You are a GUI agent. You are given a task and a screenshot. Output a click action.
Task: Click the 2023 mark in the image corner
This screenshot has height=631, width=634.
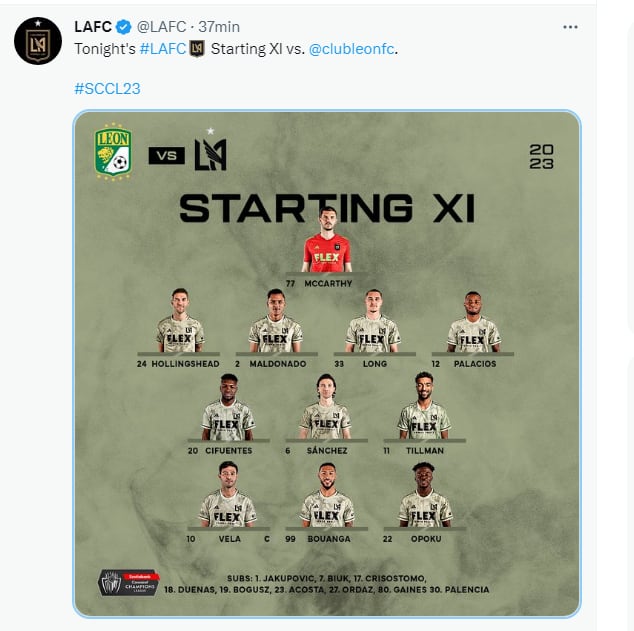541,157
